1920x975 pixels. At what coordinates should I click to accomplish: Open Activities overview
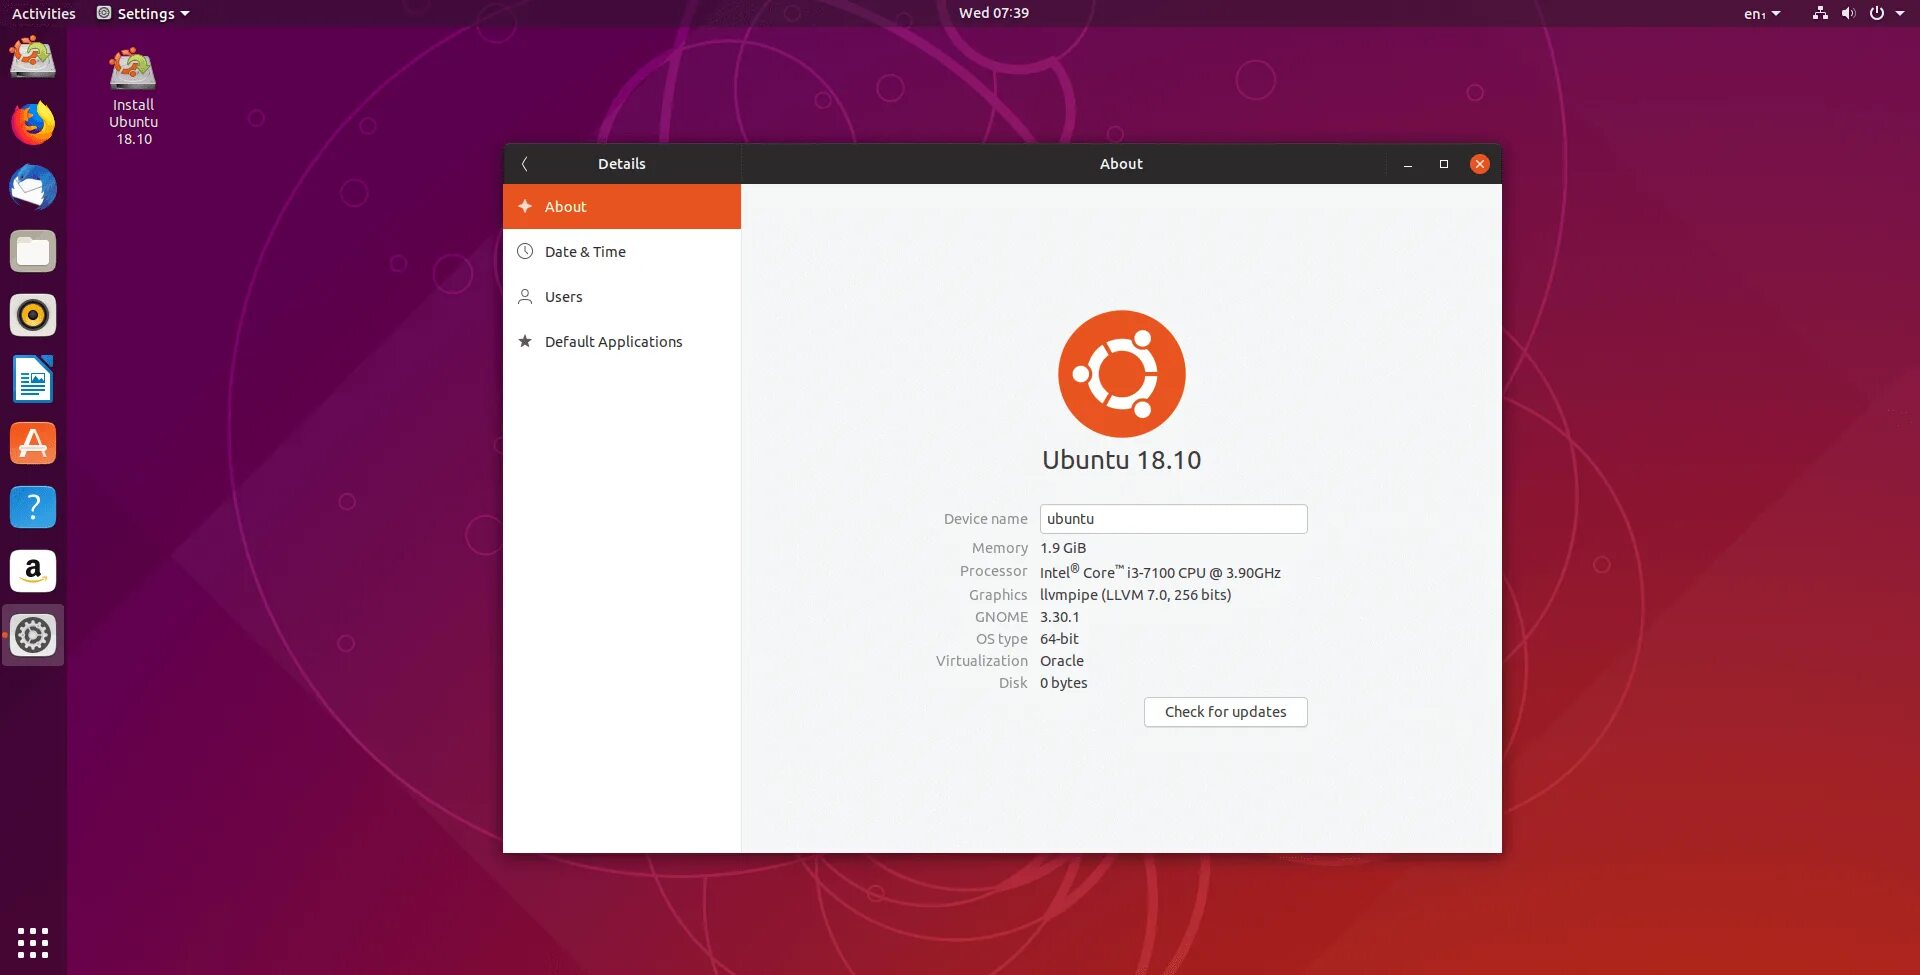pos(44,13)
